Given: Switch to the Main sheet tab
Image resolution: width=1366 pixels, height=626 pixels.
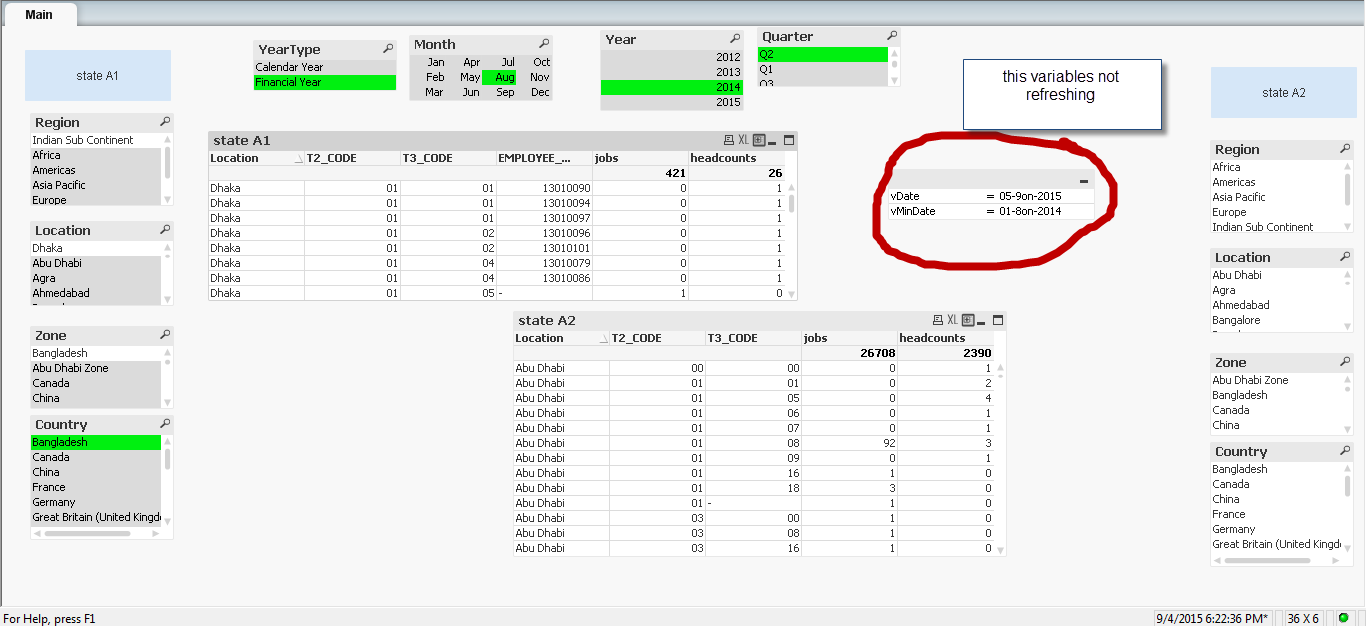Looking at the screenshot, I should (x=39, y=14).
